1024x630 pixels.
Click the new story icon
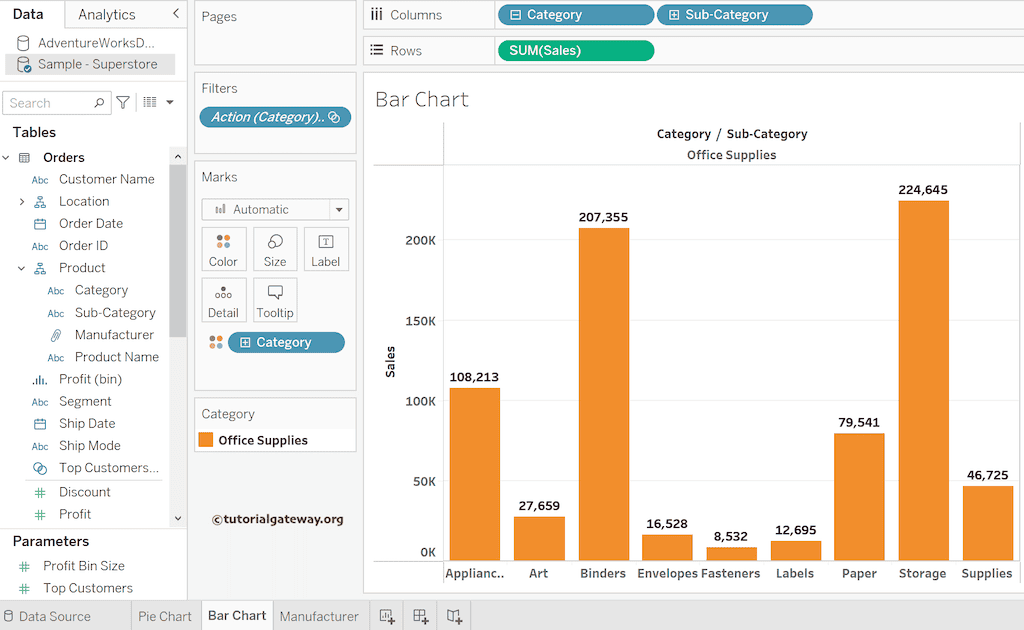click(455, 616)
